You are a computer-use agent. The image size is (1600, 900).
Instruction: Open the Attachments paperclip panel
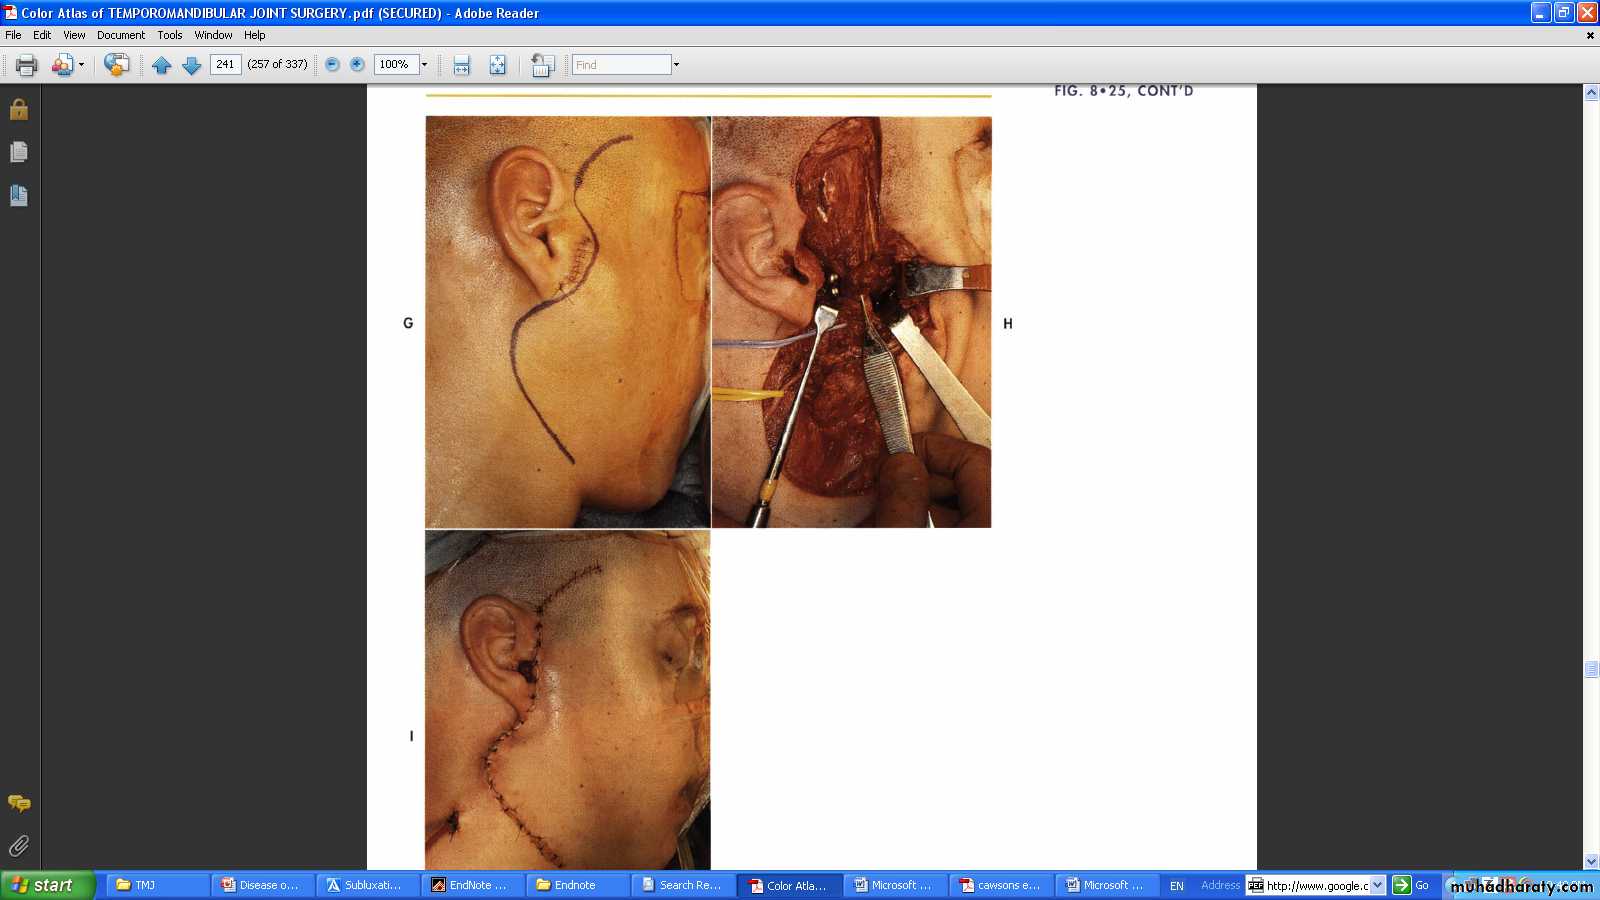18,846
